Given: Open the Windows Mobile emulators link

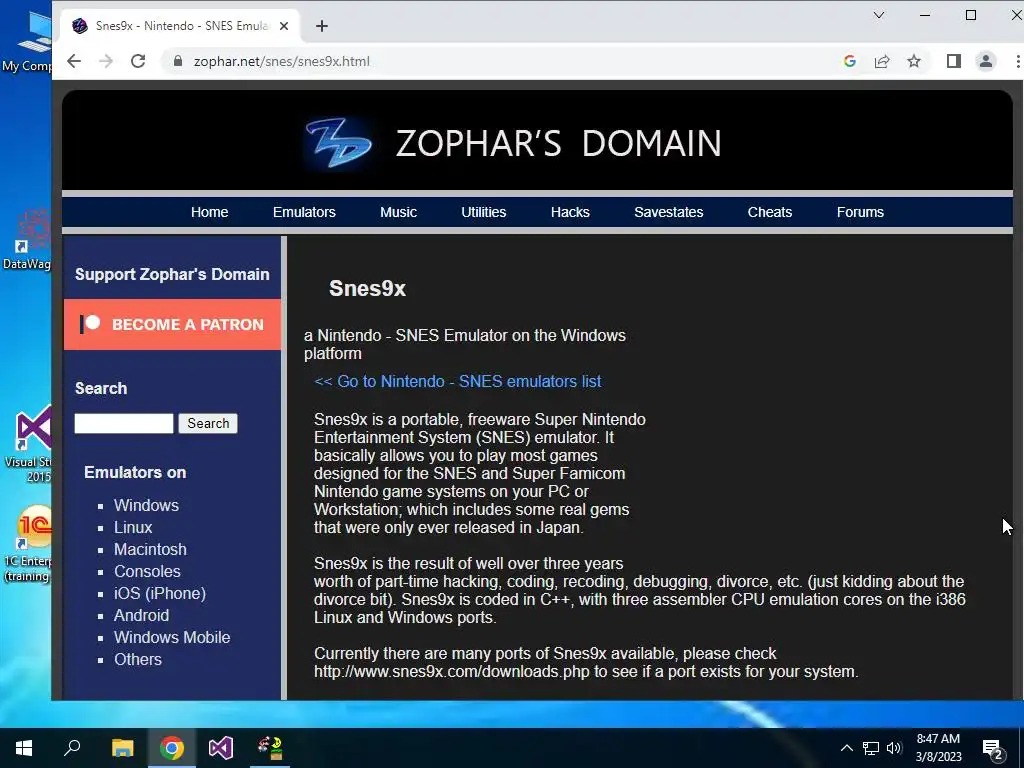Looking at the screenshot, I should click(x=172, y=637).
